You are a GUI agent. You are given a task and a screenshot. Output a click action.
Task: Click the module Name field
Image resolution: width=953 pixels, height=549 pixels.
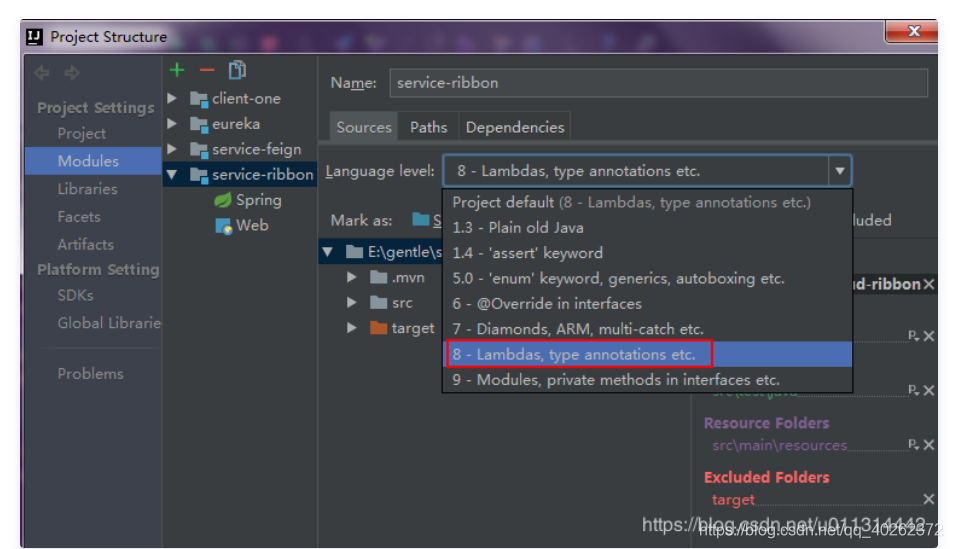[x=659, y=83]
